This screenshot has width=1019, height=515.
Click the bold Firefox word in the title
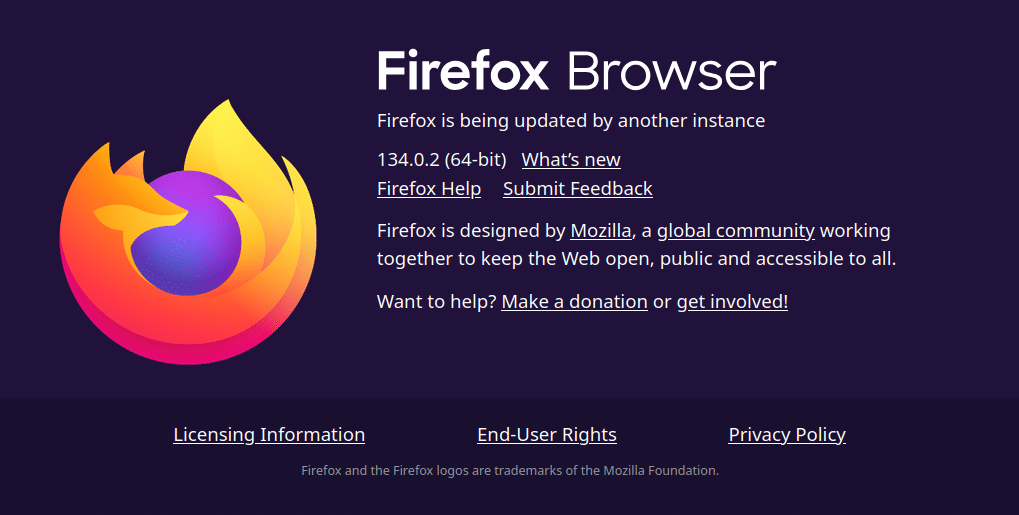tap(463, 72)
